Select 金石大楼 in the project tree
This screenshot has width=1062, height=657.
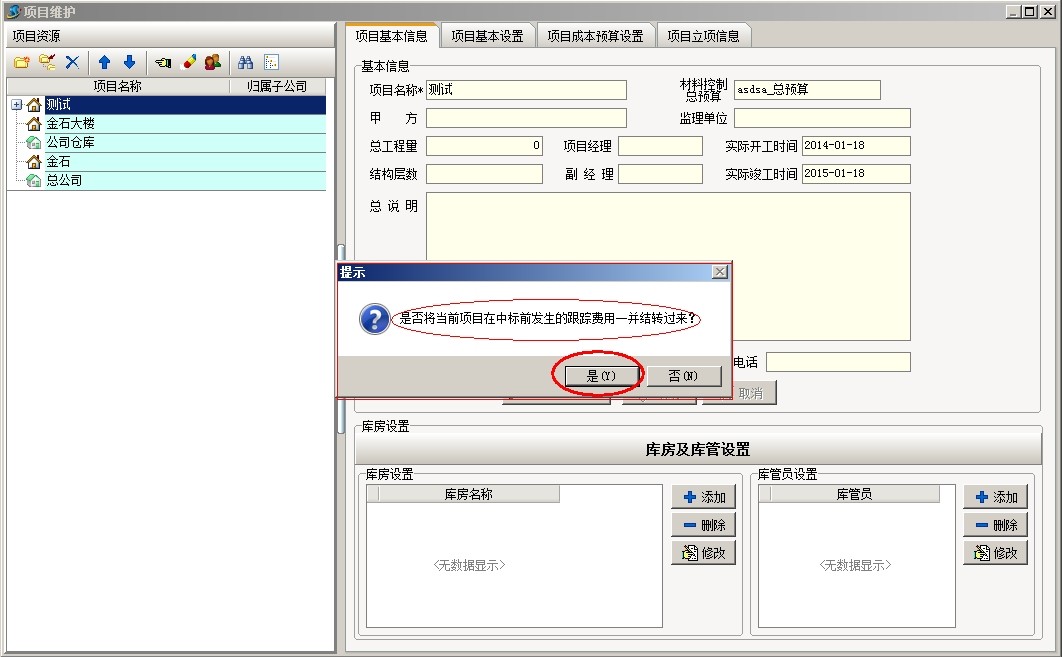[70, 124]
